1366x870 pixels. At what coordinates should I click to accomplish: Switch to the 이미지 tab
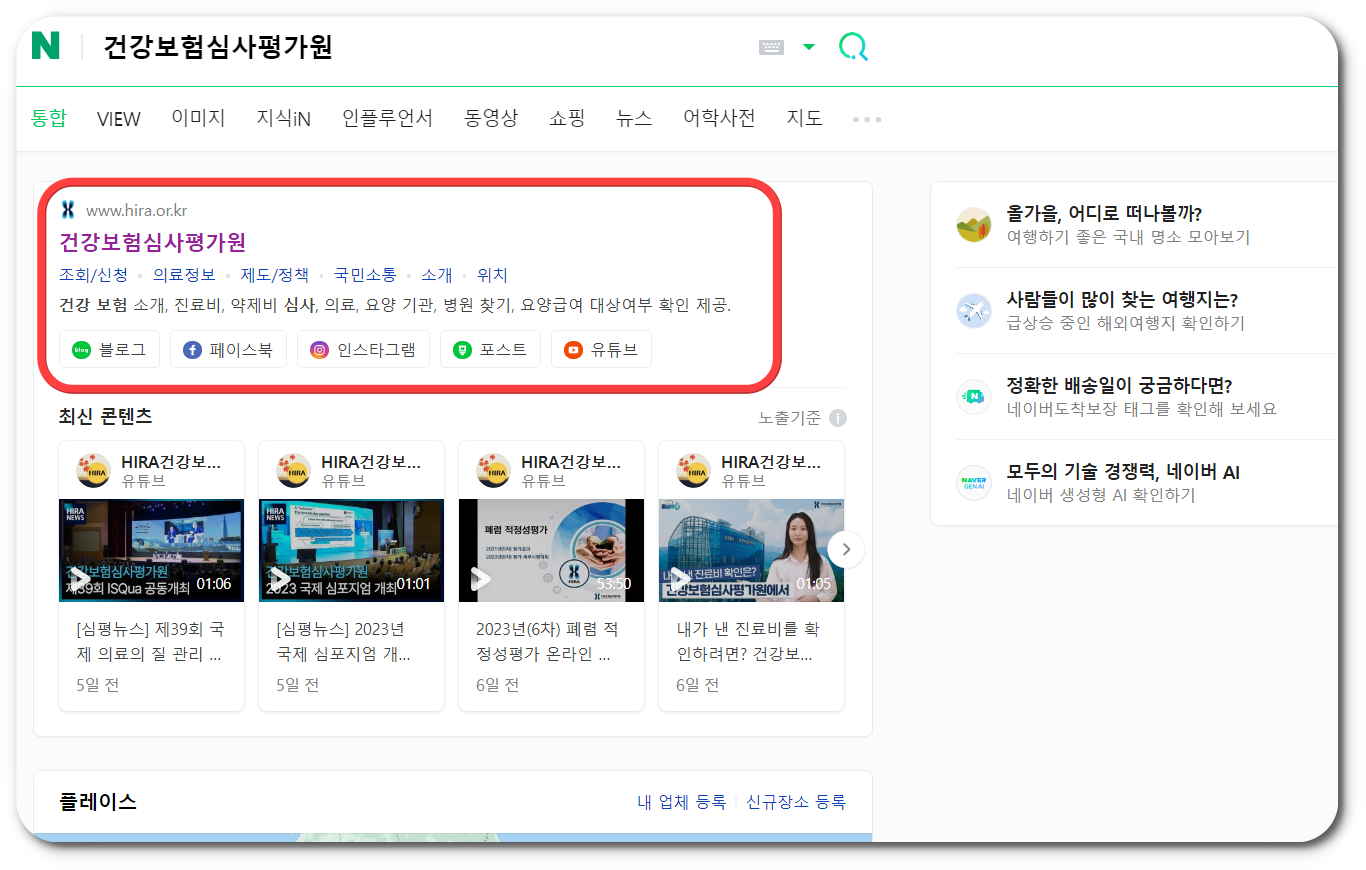click(197, 118)
